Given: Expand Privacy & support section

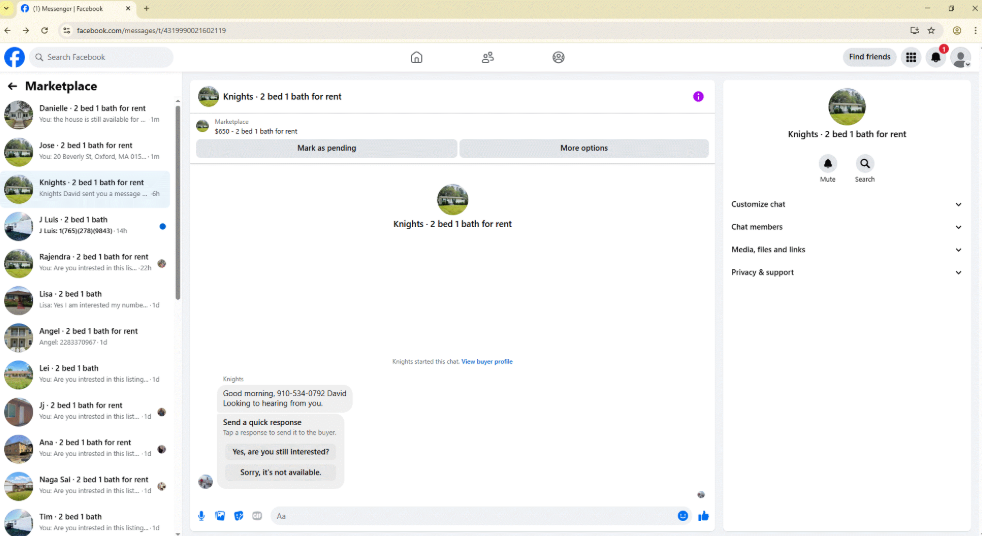Looking at the screenshot, I should [x=847, y=272].
